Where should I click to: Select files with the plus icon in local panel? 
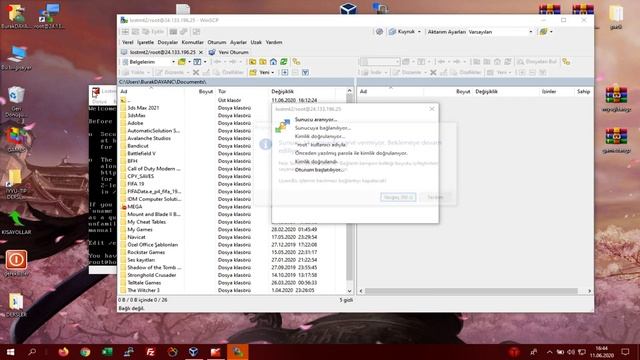tap(285, 72)
